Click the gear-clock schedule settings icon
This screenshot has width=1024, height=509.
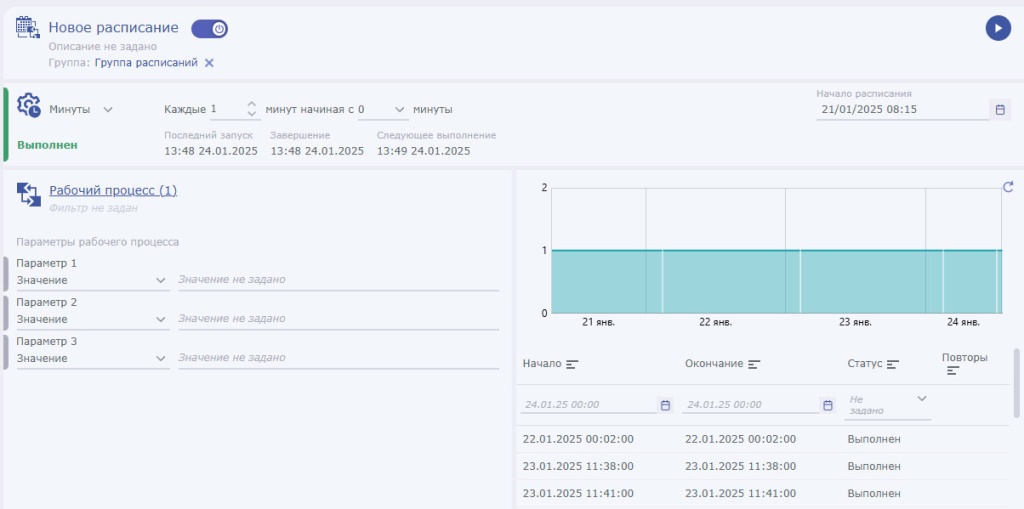pos(29,106)
